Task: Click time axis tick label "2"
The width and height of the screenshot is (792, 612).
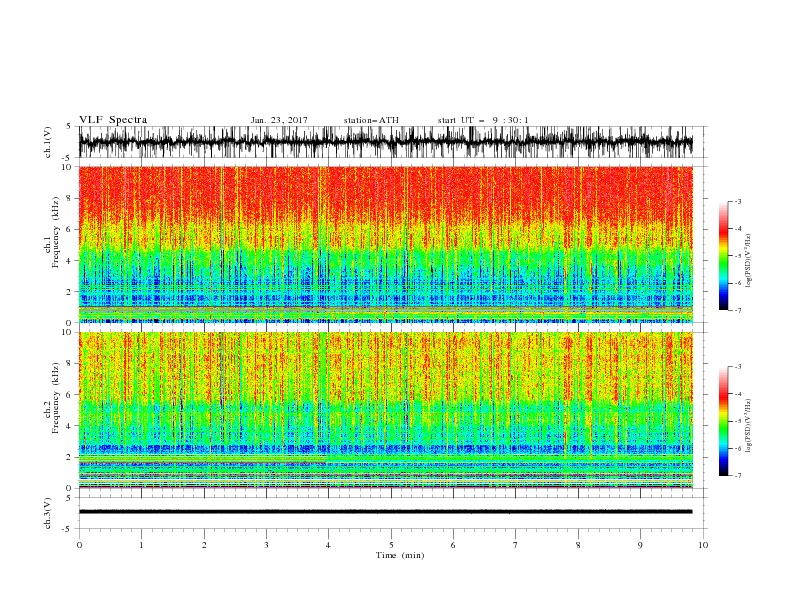Action: (204, 545)
